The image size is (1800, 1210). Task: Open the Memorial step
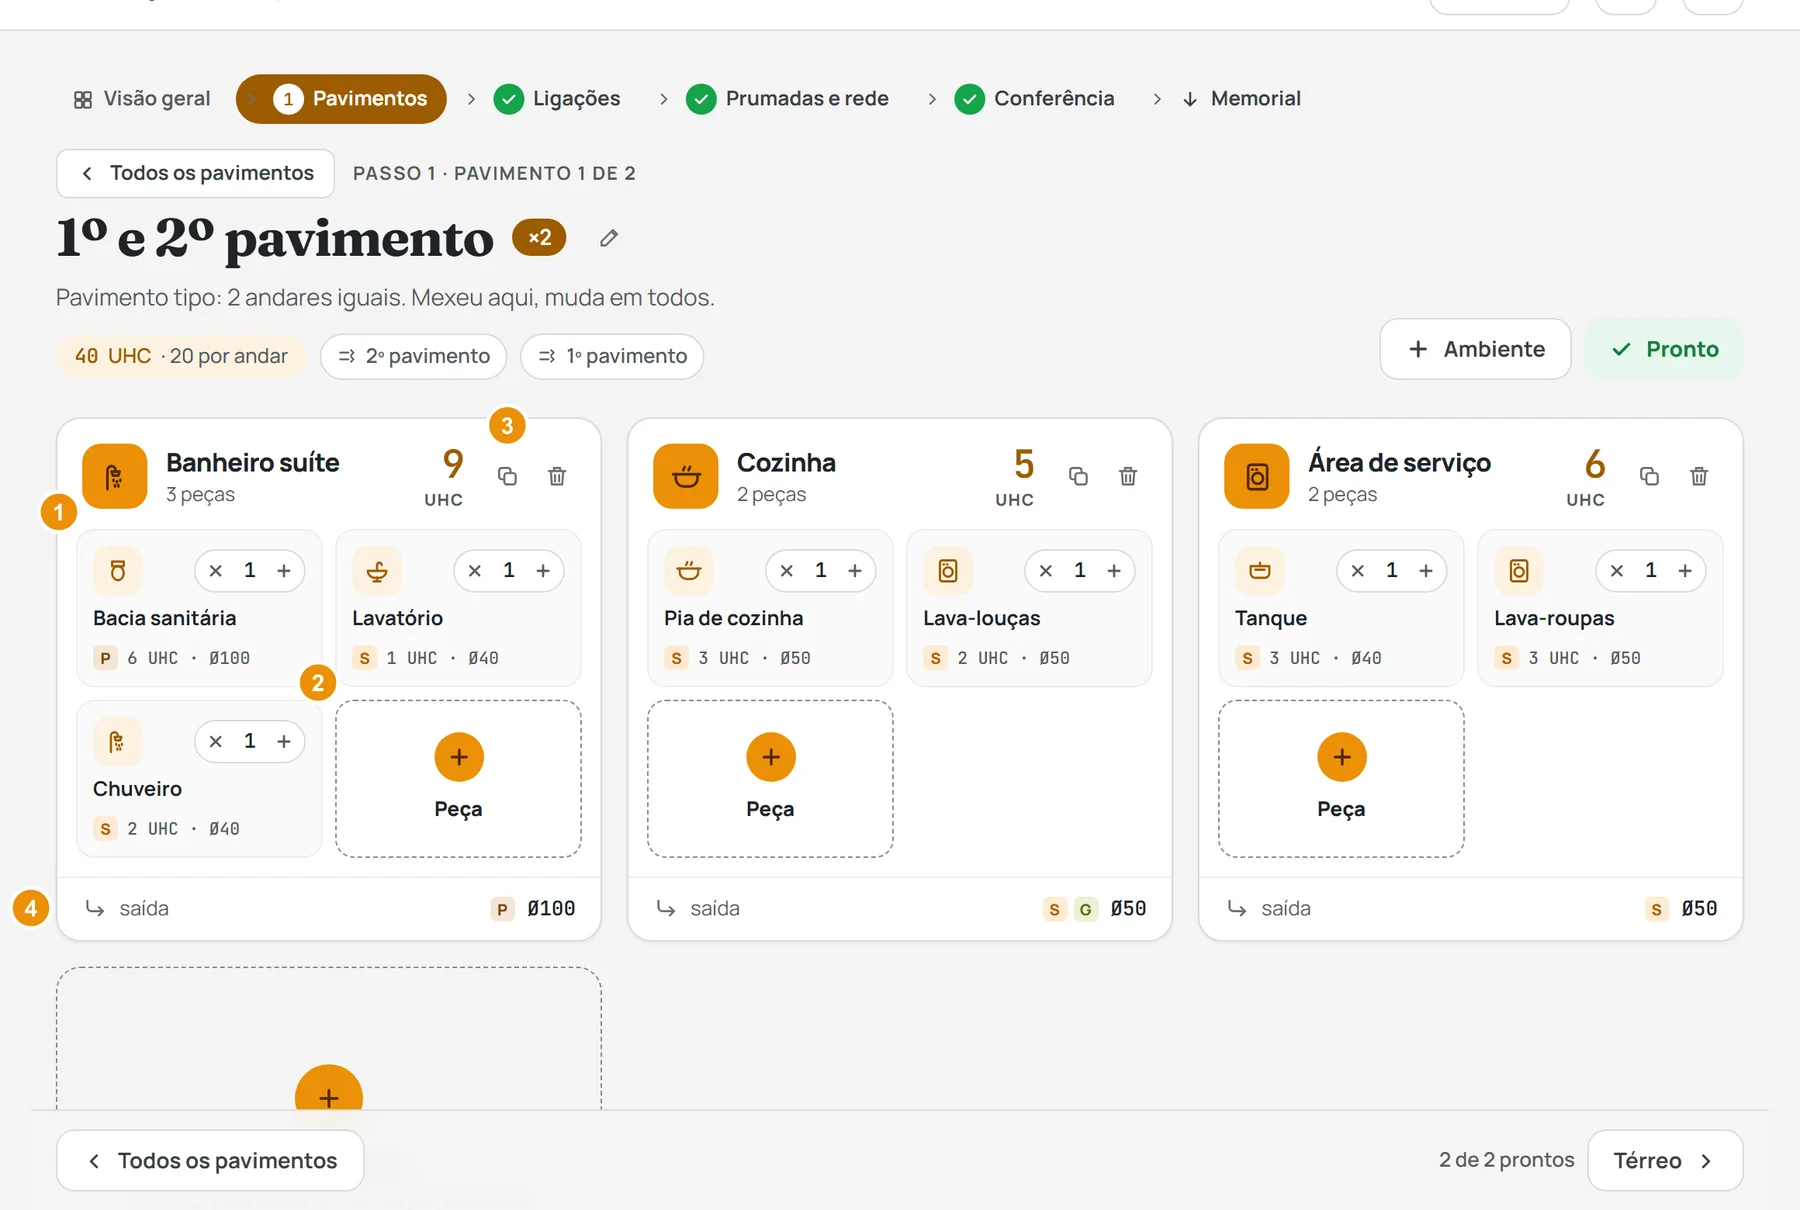tap(1241, 99)
